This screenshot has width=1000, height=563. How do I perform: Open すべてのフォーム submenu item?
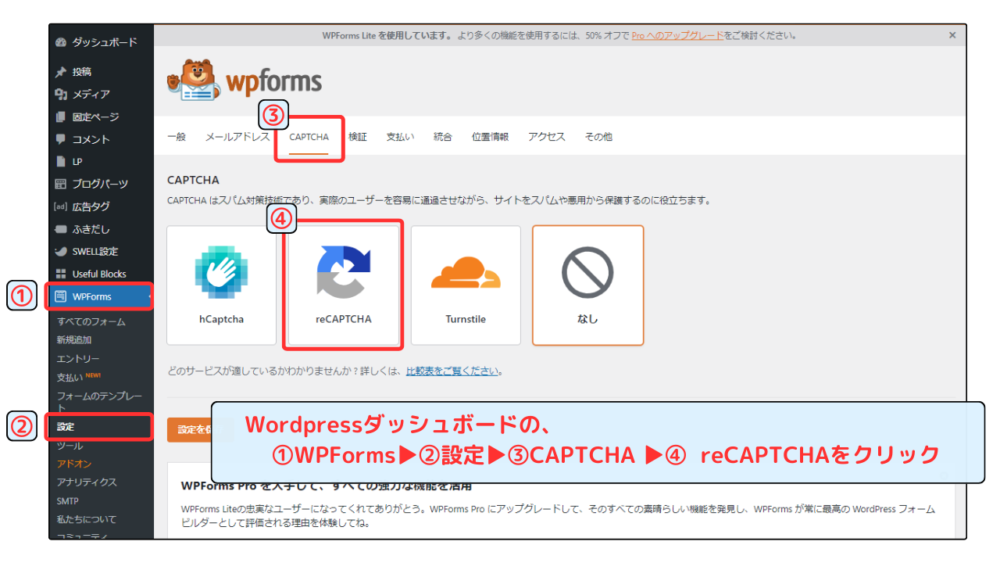(91, 321)
